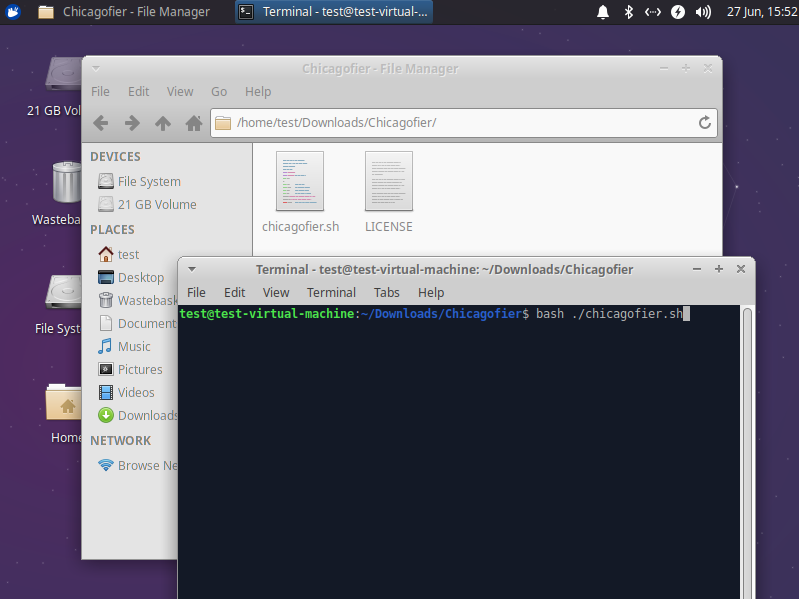Open Terminal window menu arrow
The width and height of the screenshot is (799, 599).
[192, 269]
